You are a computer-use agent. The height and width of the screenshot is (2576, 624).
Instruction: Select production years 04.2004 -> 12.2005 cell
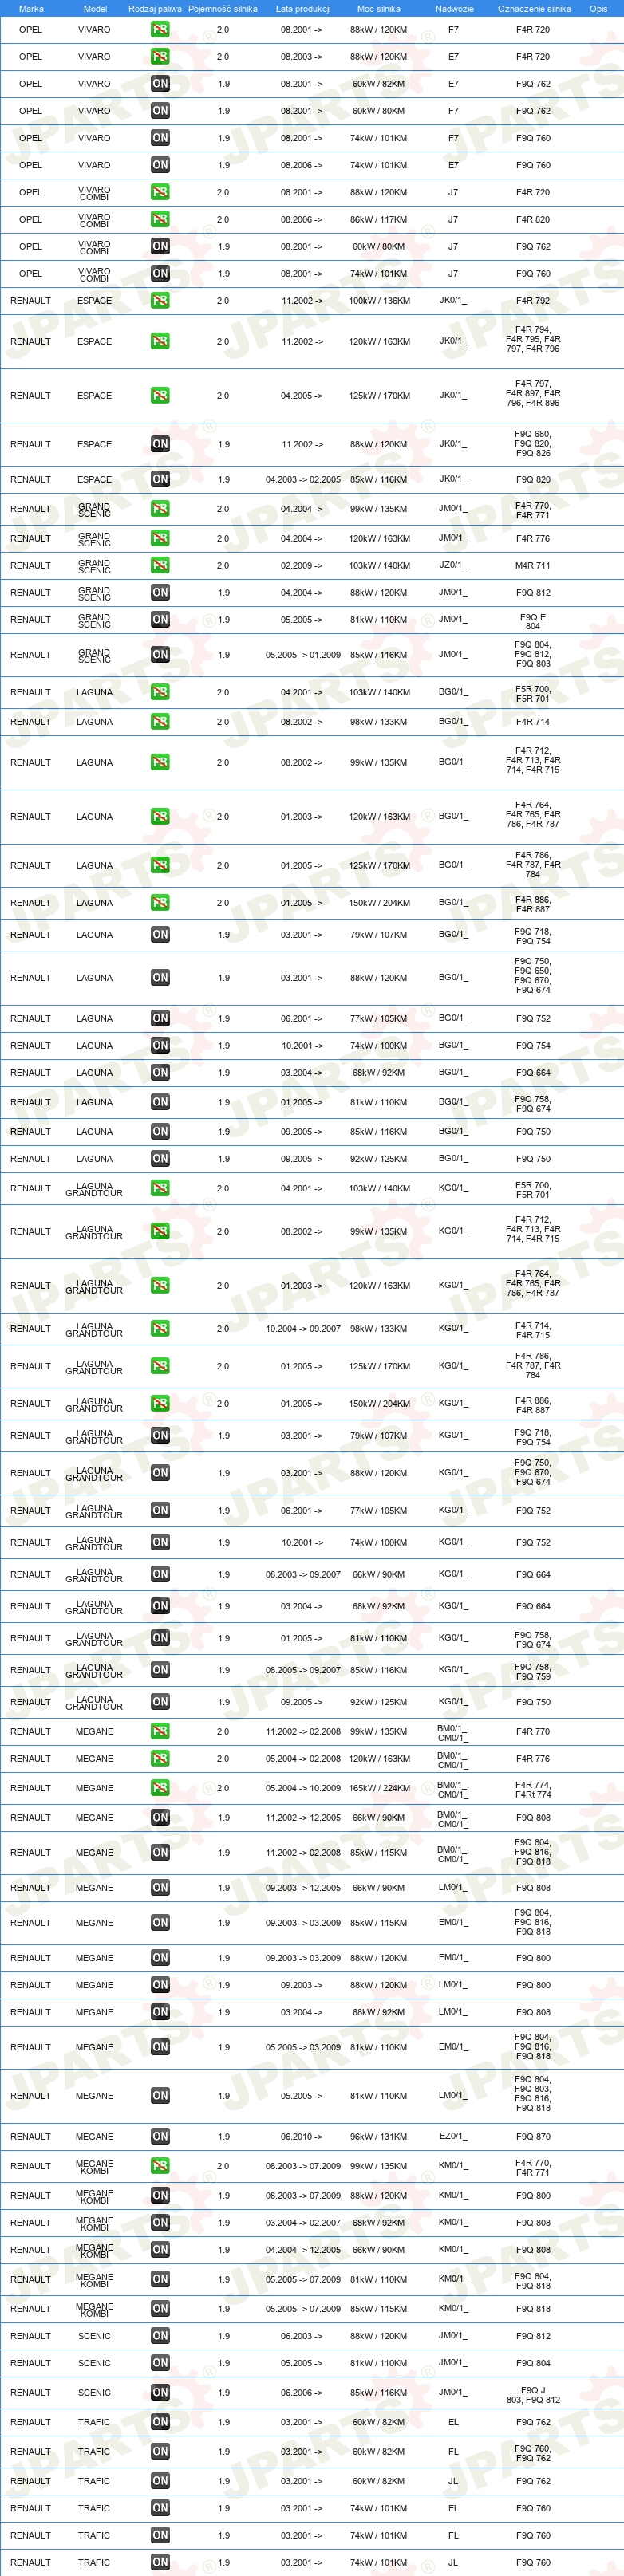(x=303, y=2250)
